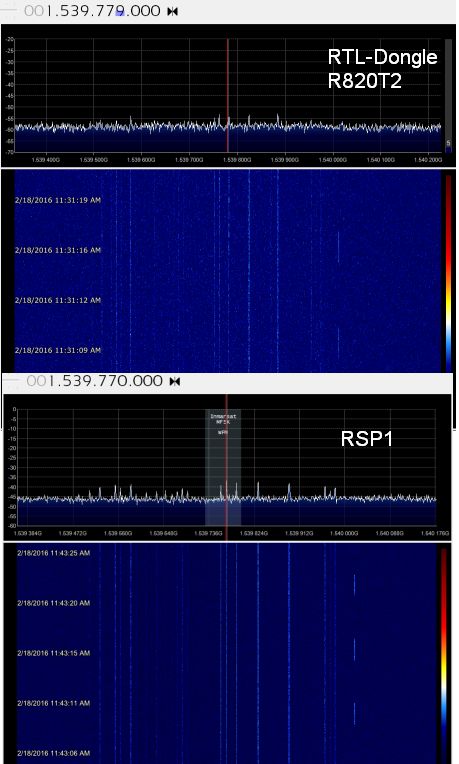Screen dimensions: 459x764
Task: Click the 11:43:25 AM waterfall timestamp
Action: [54, 553]
